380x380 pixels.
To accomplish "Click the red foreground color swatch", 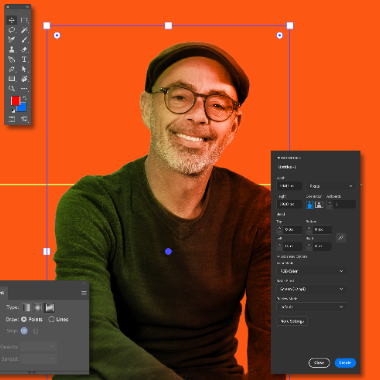I will point(15,101).
